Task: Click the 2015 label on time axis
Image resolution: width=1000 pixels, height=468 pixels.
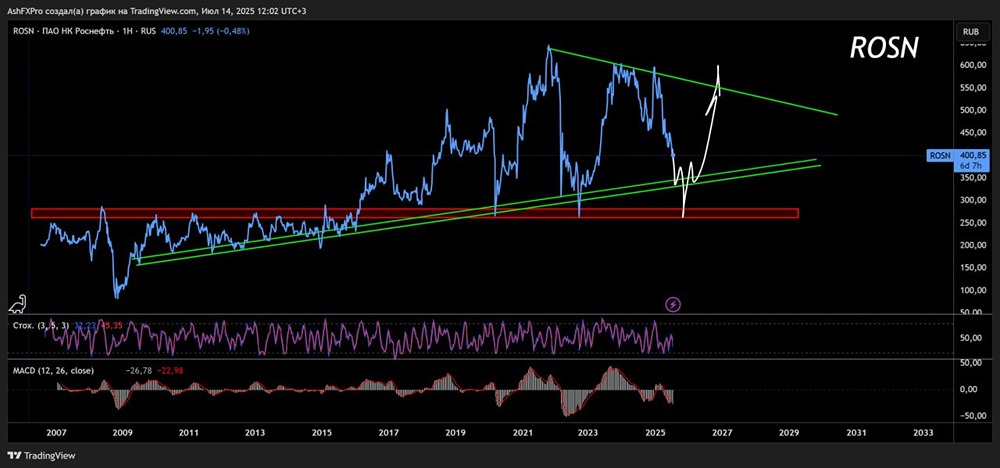Action: click(x=321, y=433)
